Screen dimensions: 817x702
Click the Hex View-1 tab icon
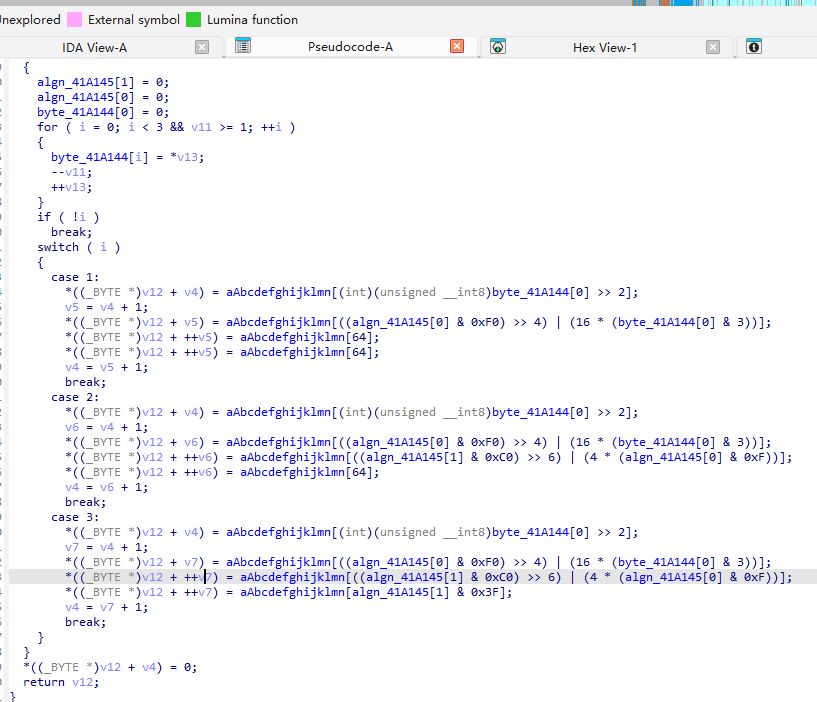tap(498, 47)
